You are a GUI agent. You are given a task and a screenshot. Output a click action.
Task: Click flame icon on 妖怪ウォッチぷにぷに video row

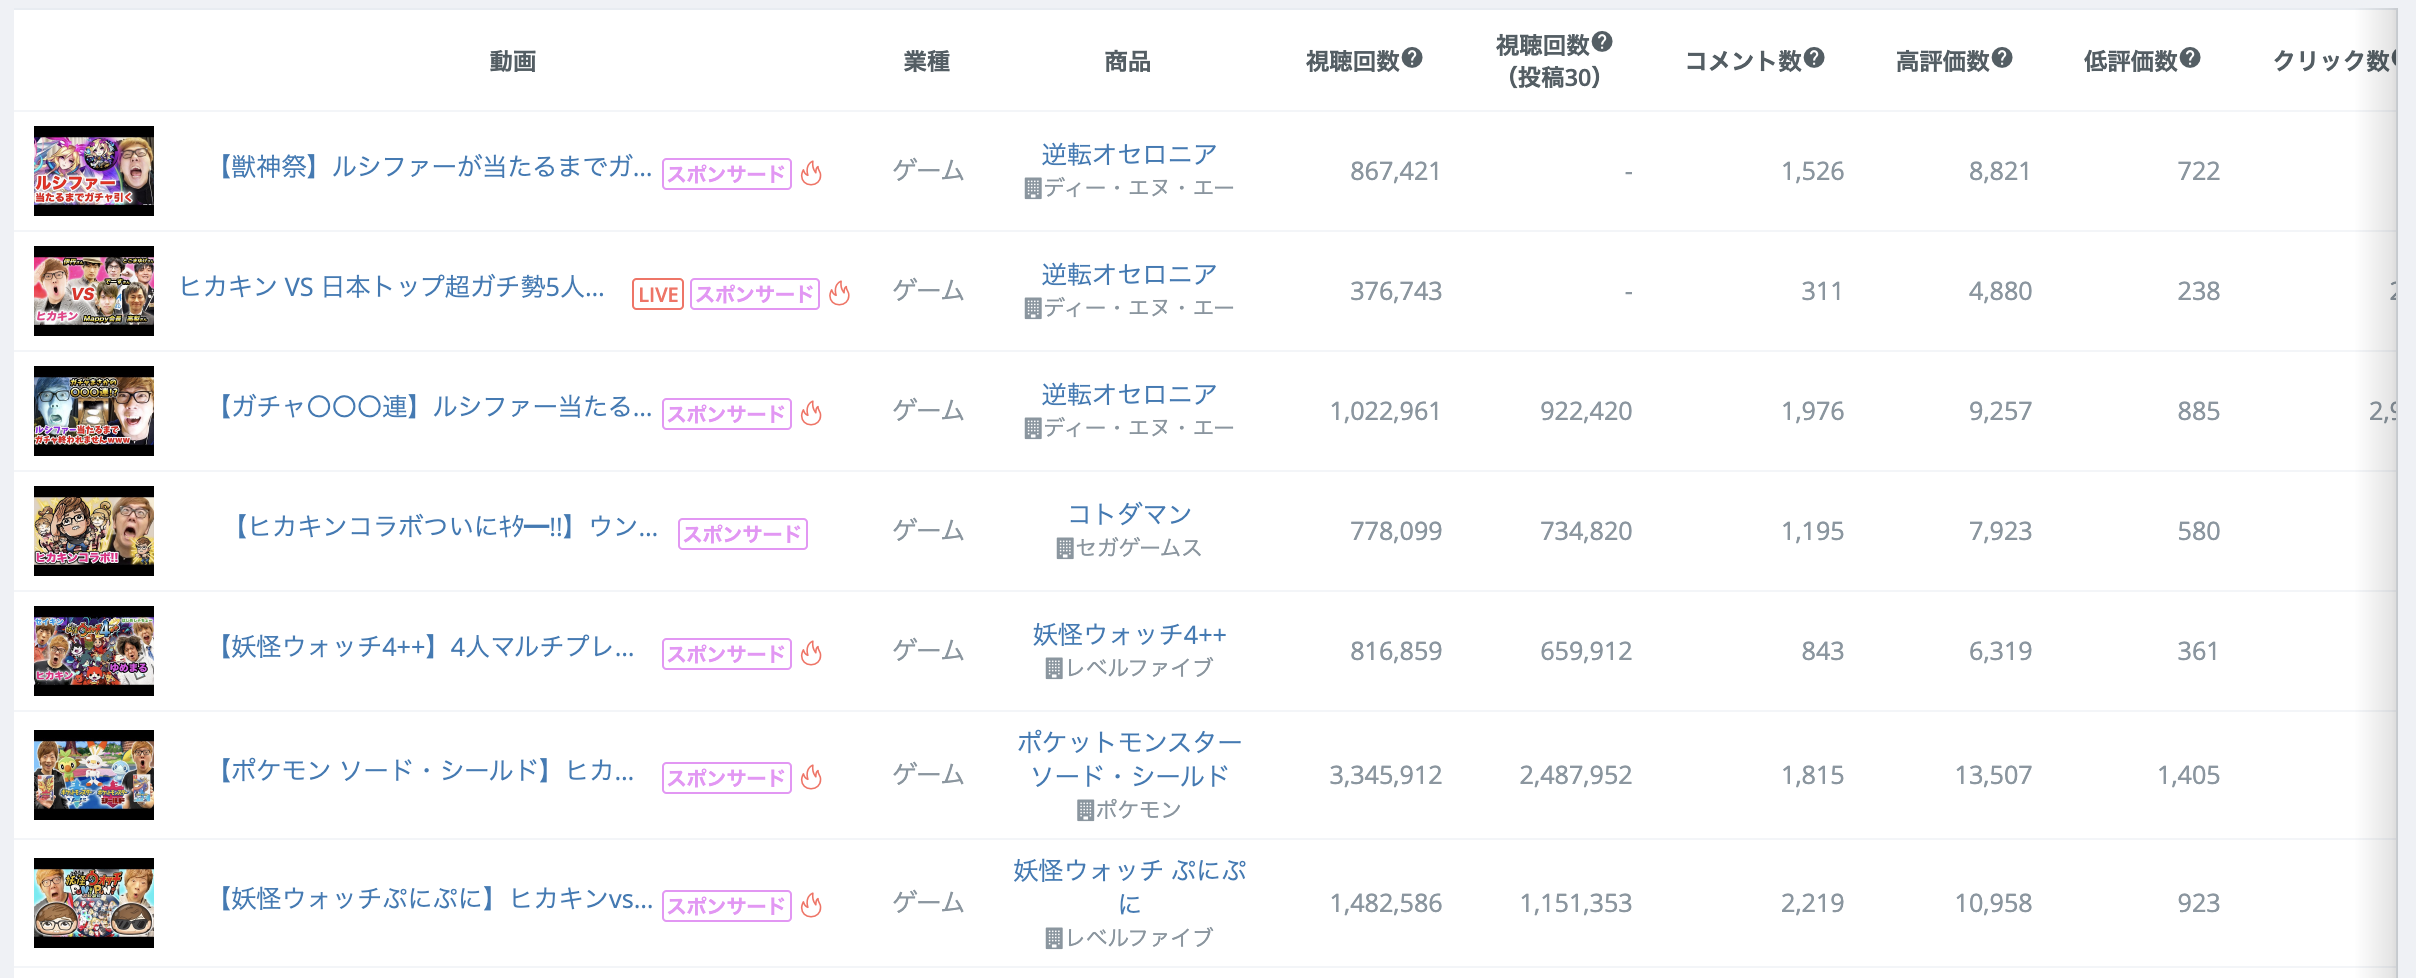click(812, 905)
